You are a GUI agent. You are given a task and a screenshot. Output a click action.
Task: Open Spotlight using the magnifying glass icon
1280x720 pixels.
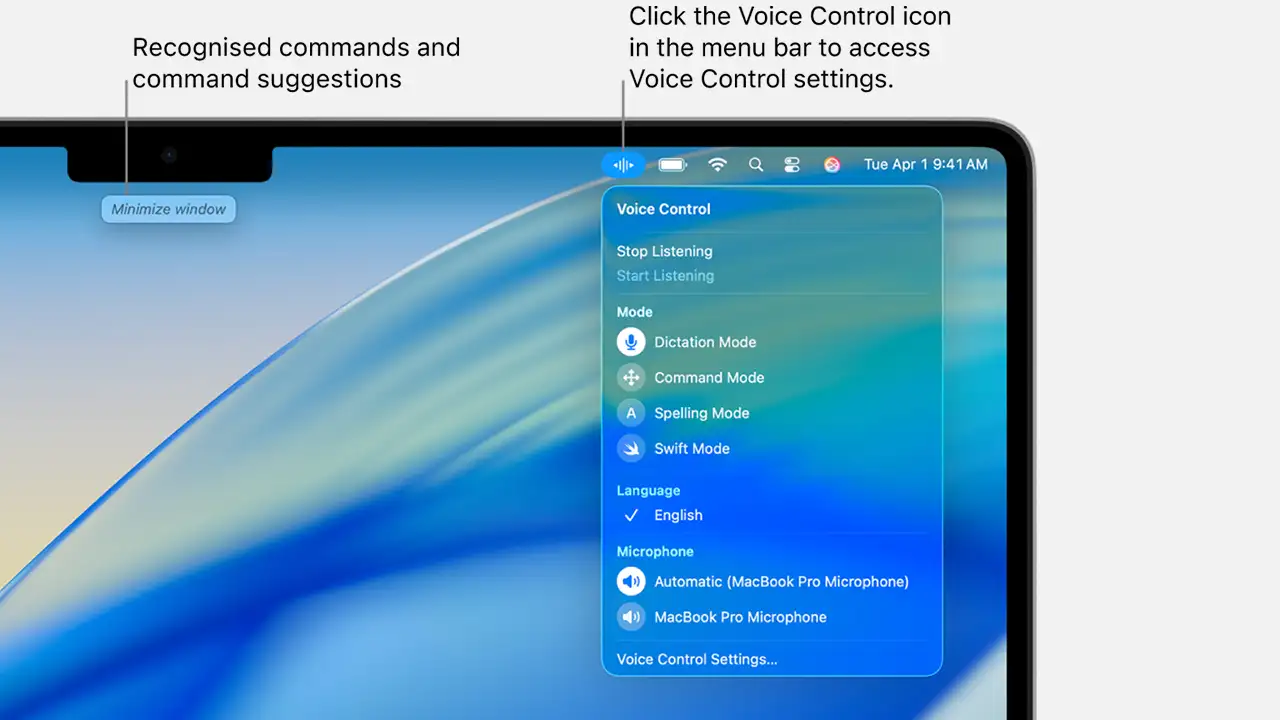(756, 164)
